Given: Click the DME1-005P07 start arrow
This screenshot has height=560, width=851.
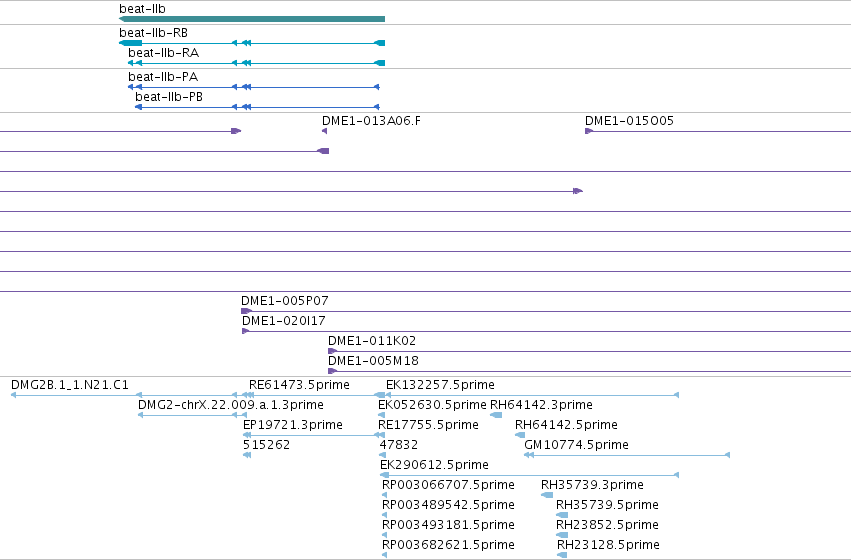Looking at the screenshot, I should click(246, 311).
